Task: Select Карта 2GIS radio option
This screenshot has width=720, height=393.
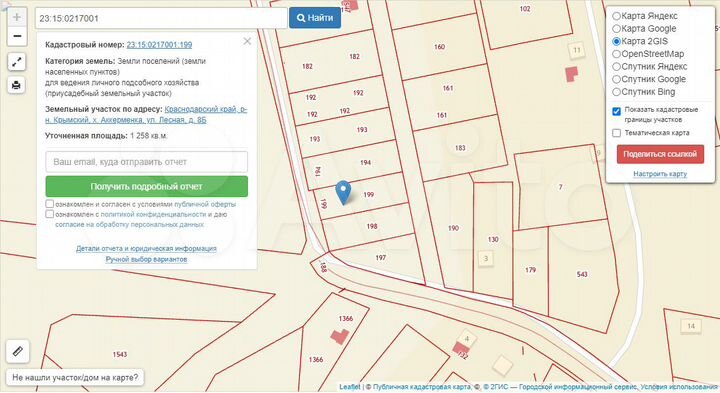Action: click(616, 41)
